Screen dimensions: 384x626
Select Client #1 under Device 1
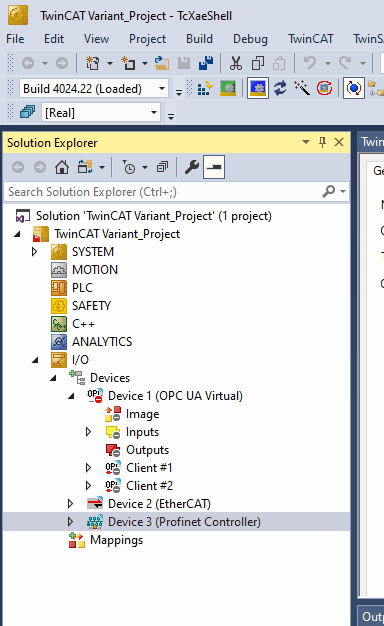point(149,468)
